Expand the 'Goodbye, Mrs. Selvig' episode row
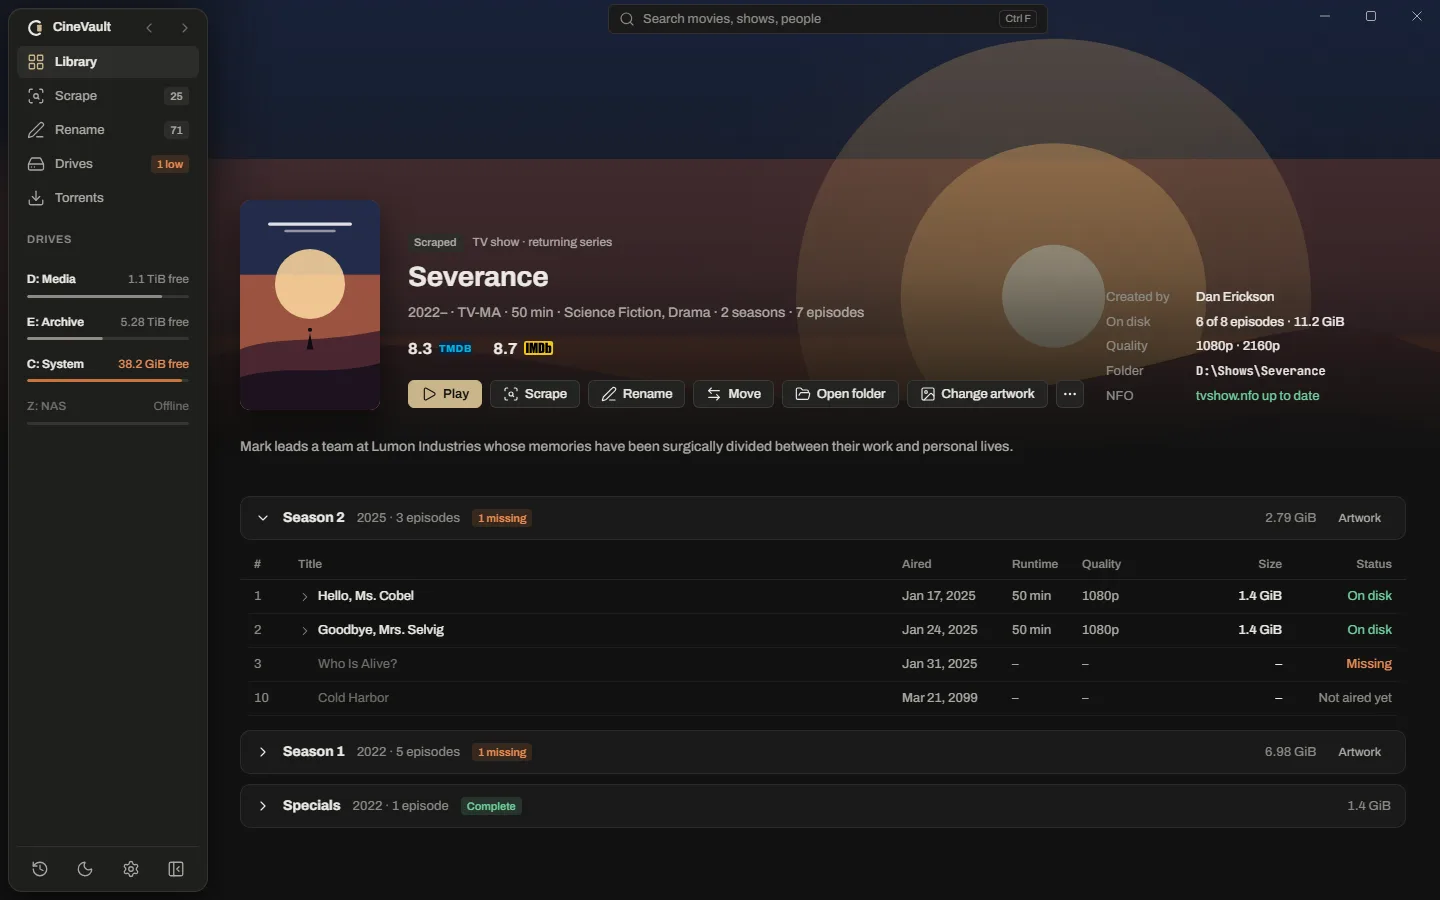The height and width of the screenshot is (900, 1440). [304, 631]
